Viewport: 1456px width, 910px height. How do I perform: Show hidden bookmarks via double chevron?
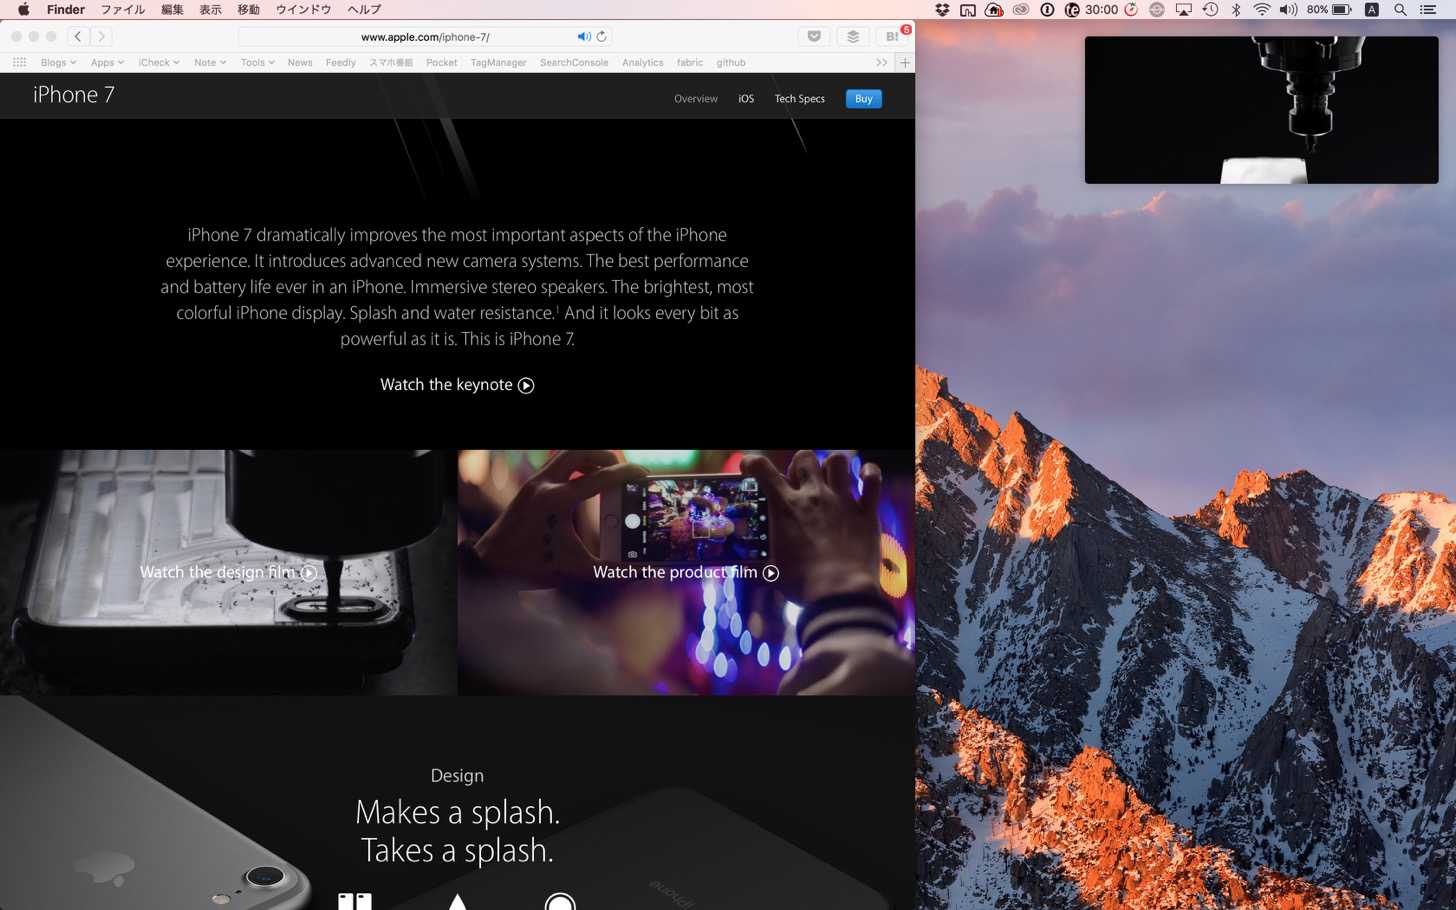pos(881,62)
